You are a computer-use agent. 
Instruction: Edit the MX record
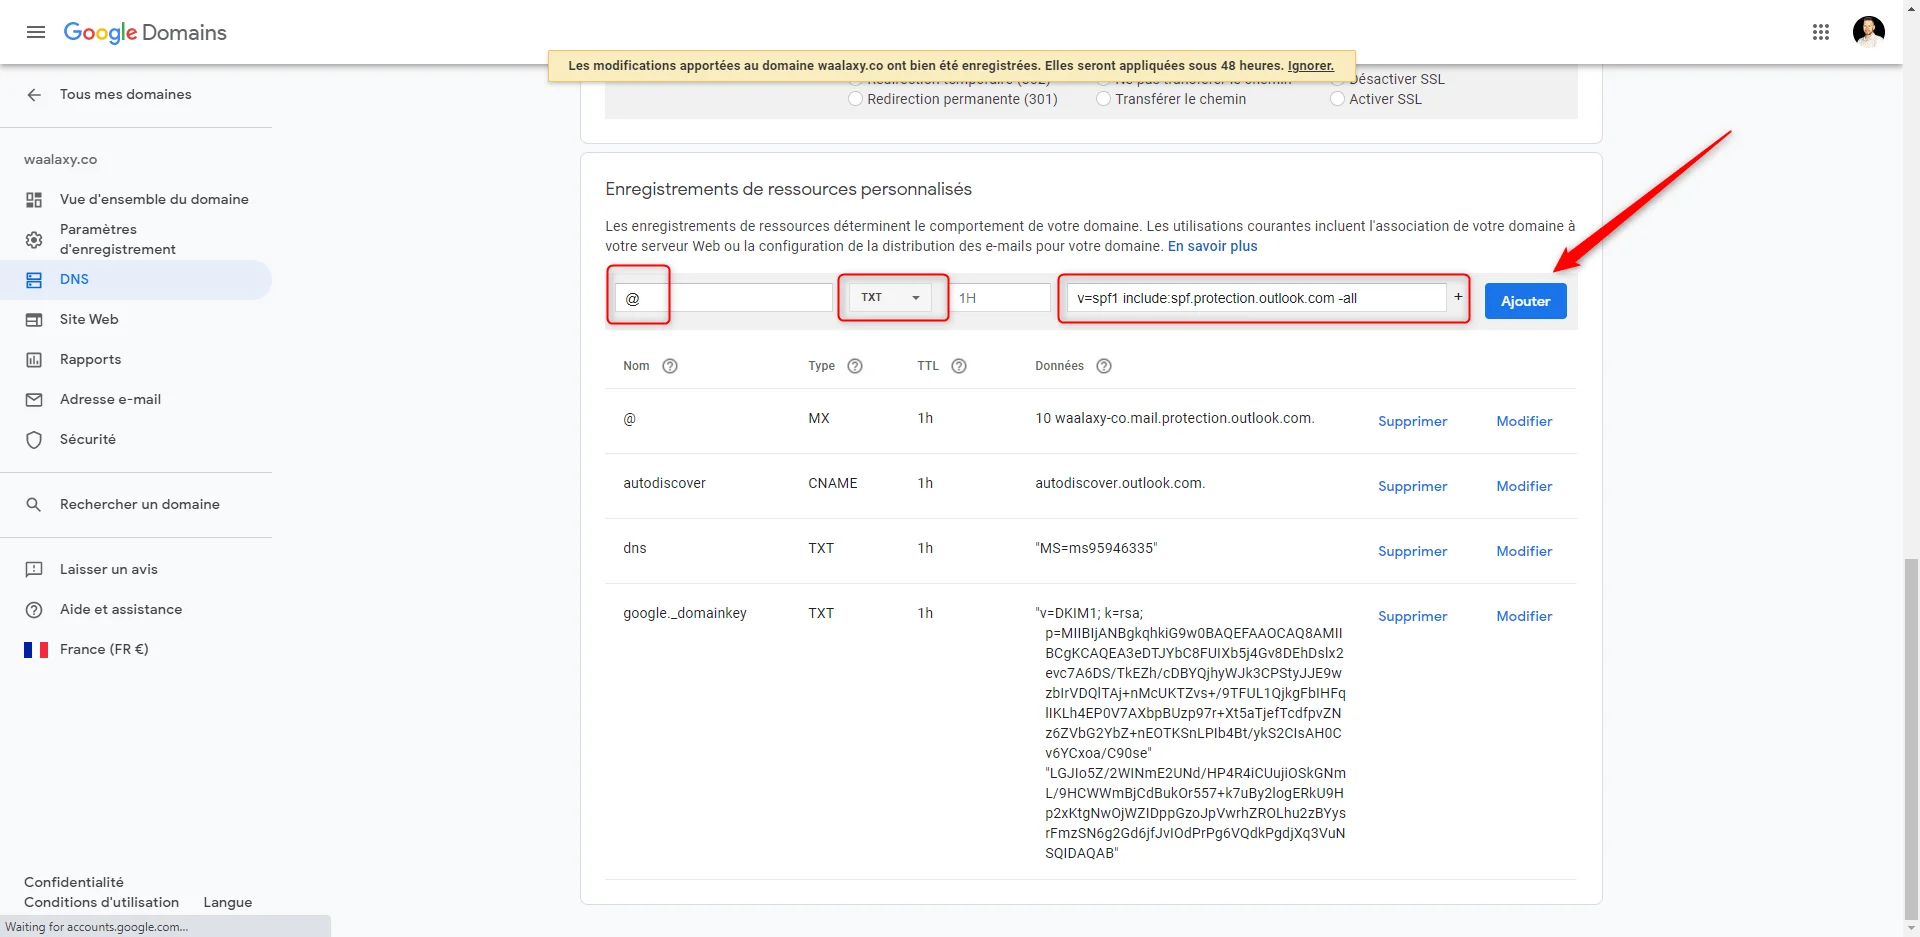[1524, 421]
